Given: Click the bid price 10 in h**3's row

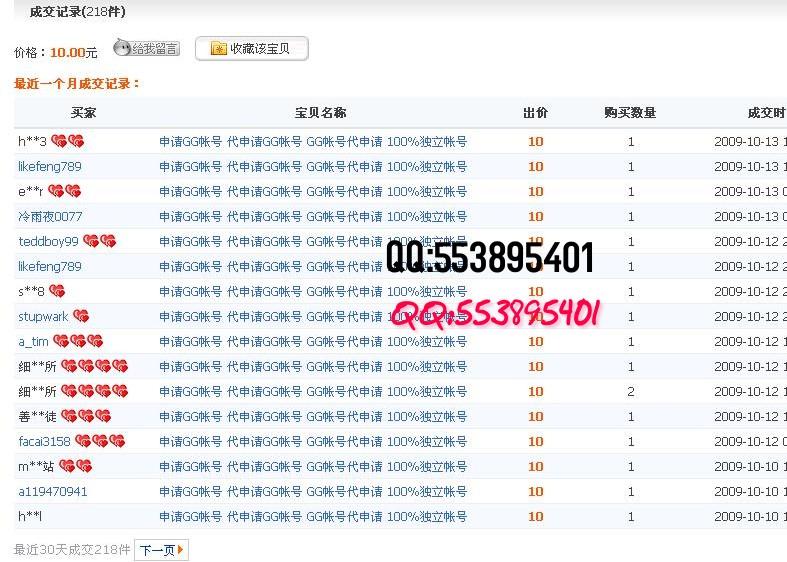Looking at the screenshot, I should pyautogui.click(x=536, y=142).
